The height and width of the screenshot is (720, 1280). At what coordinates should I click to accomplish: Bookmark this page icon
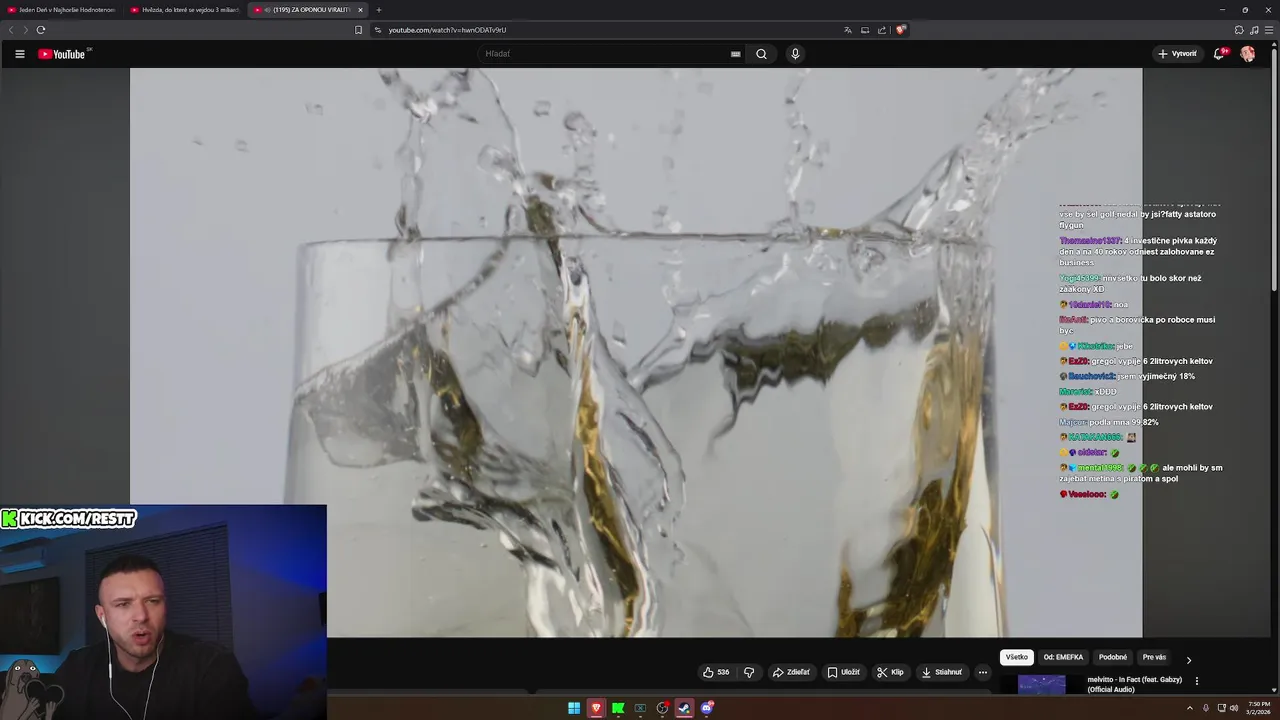358,30
